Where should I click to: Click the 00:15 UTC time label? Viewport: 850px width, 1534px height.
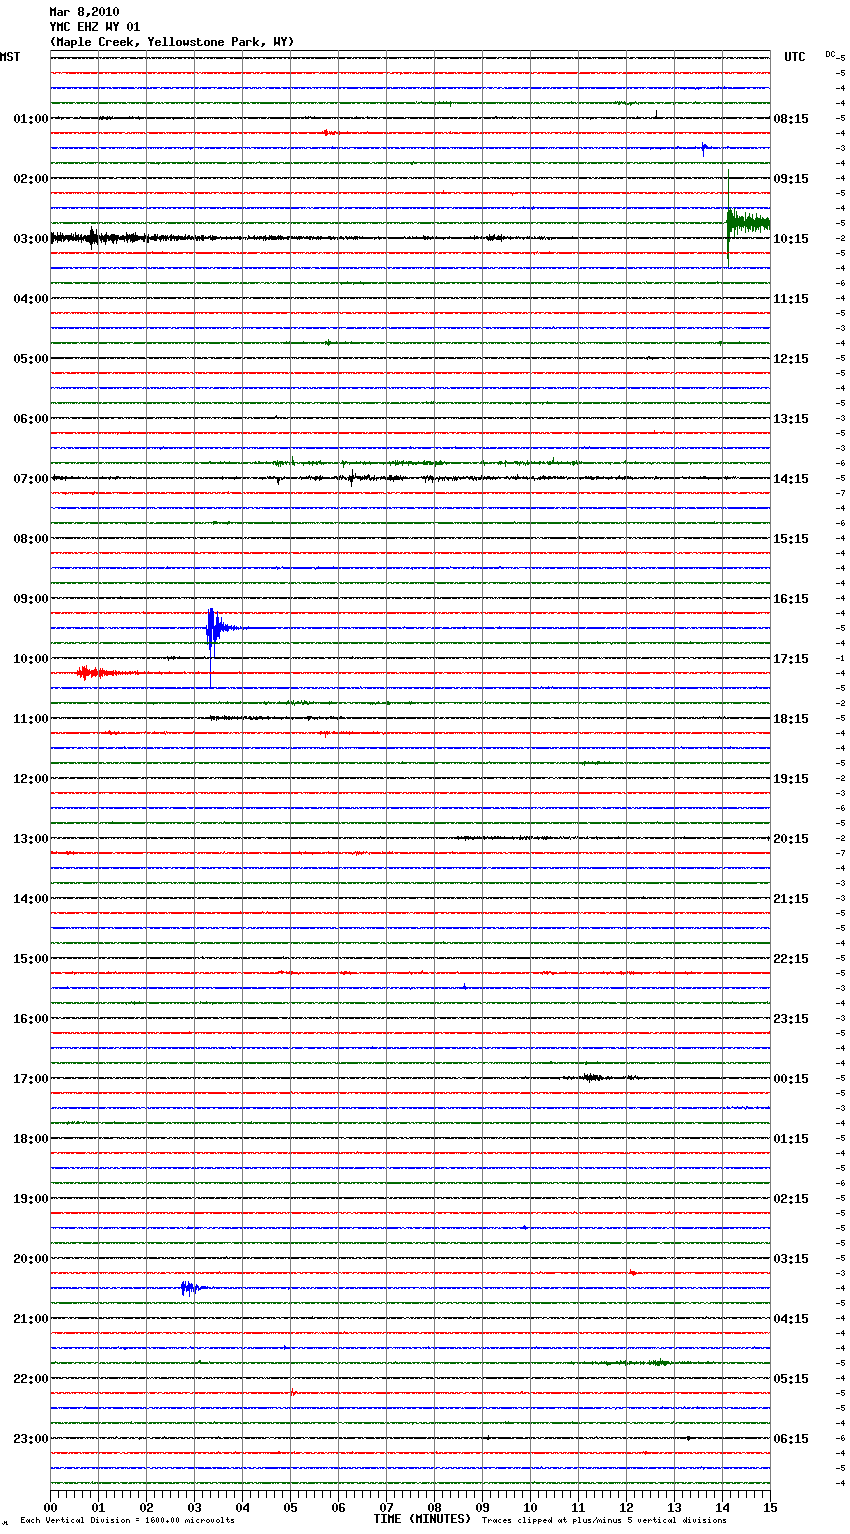click(x=791, y=1079)
